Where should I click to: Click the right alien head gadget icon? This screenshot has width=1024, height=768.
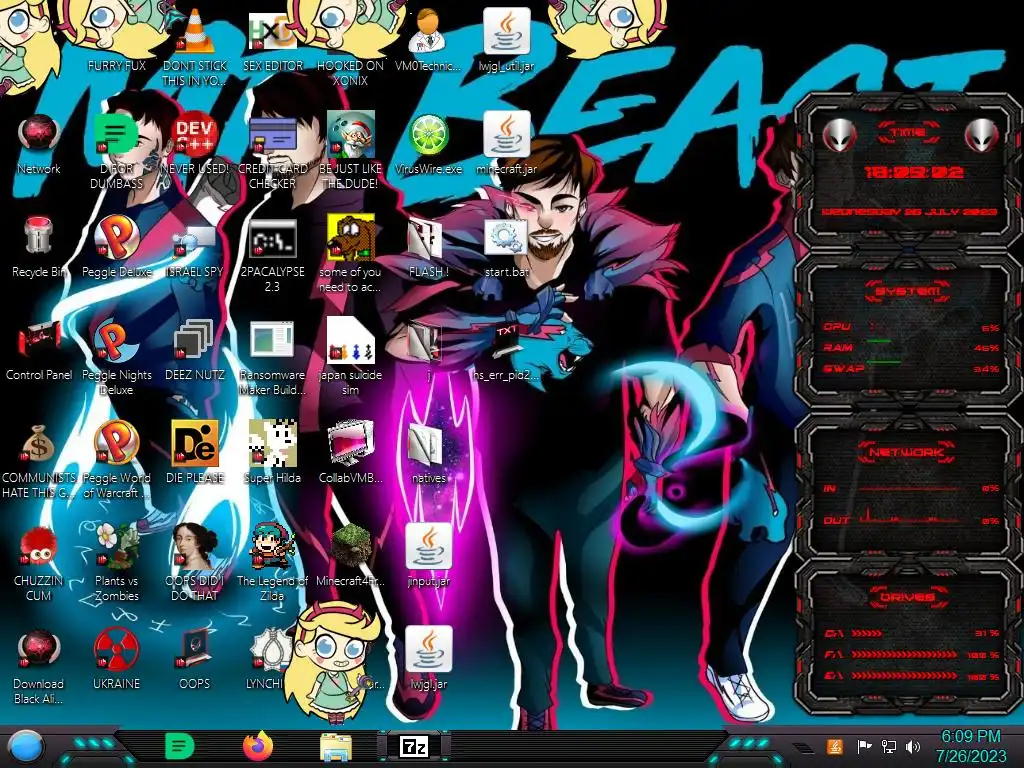click(982, 136)
